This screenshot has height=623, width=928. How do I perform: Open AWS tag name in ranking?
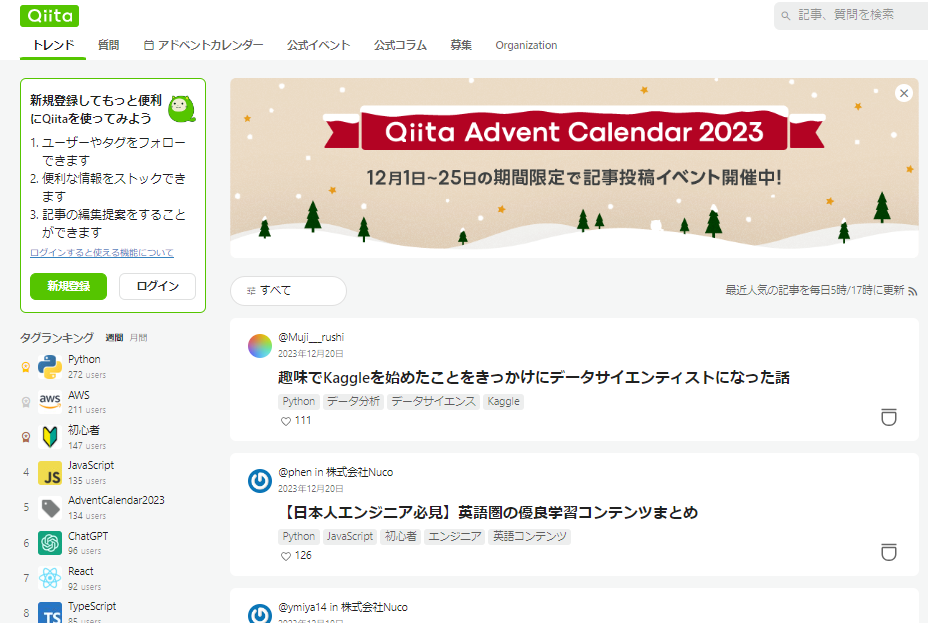coord(79,395)
